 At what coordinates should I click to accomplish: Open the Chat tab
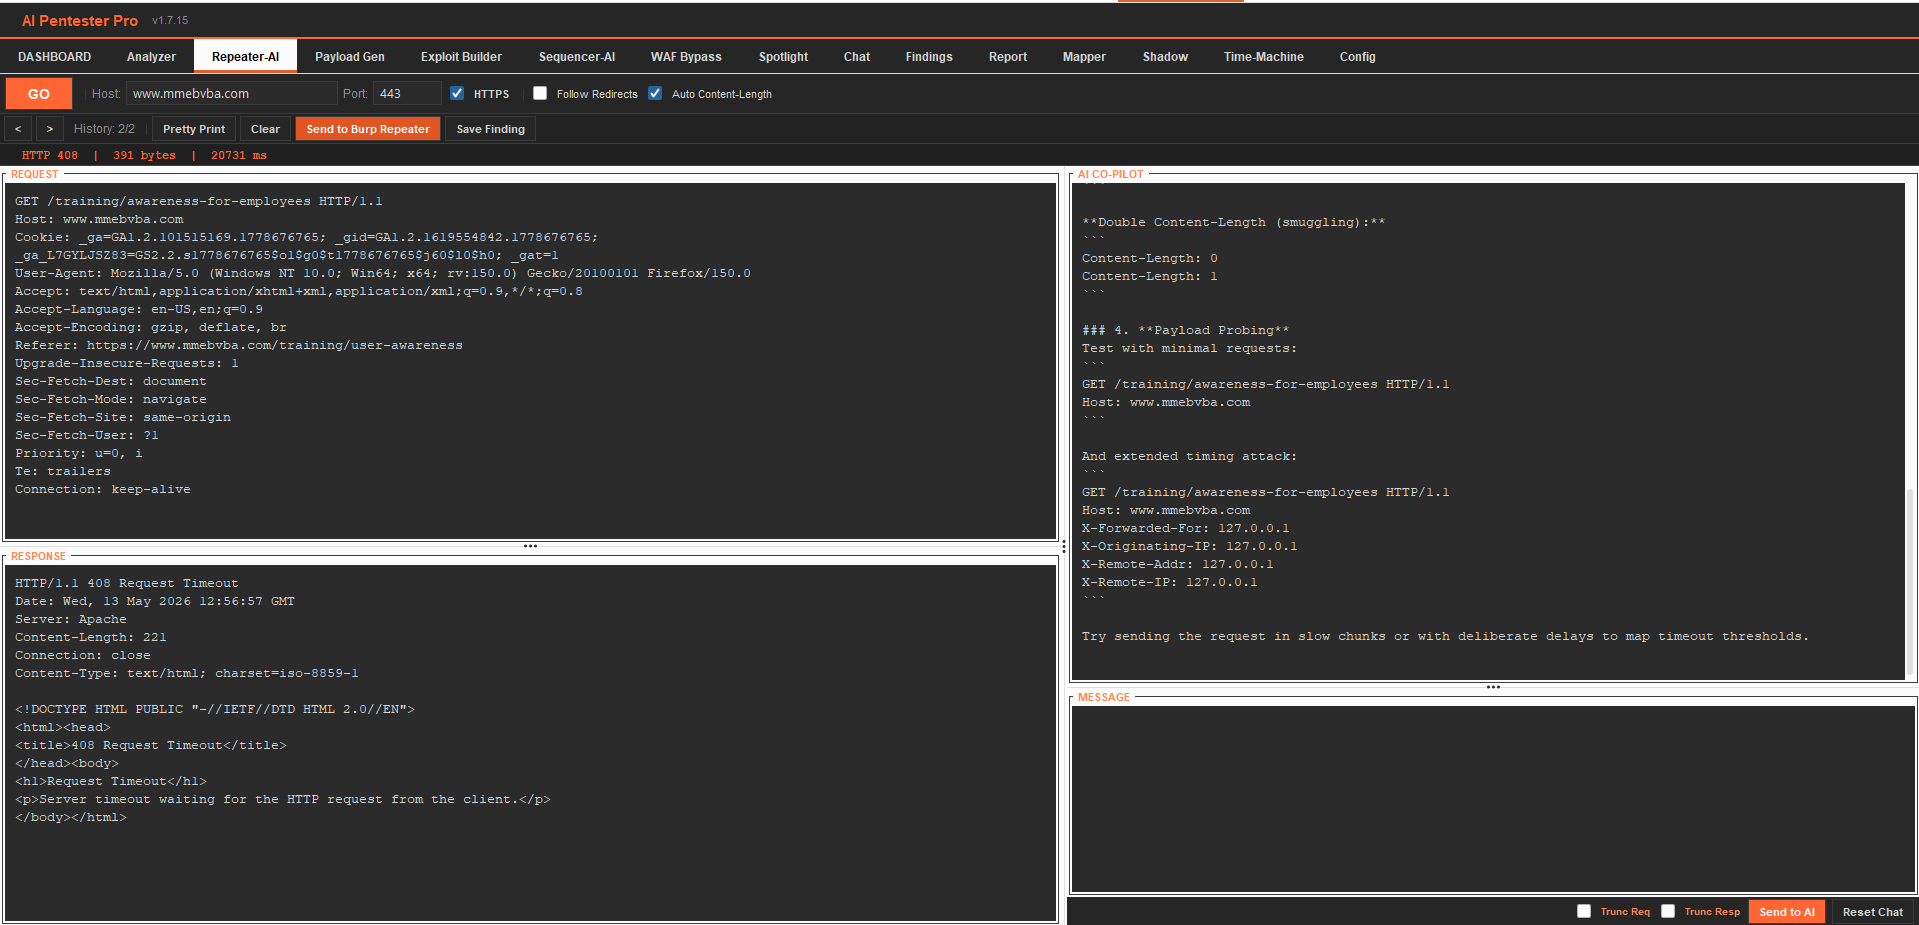857,57
